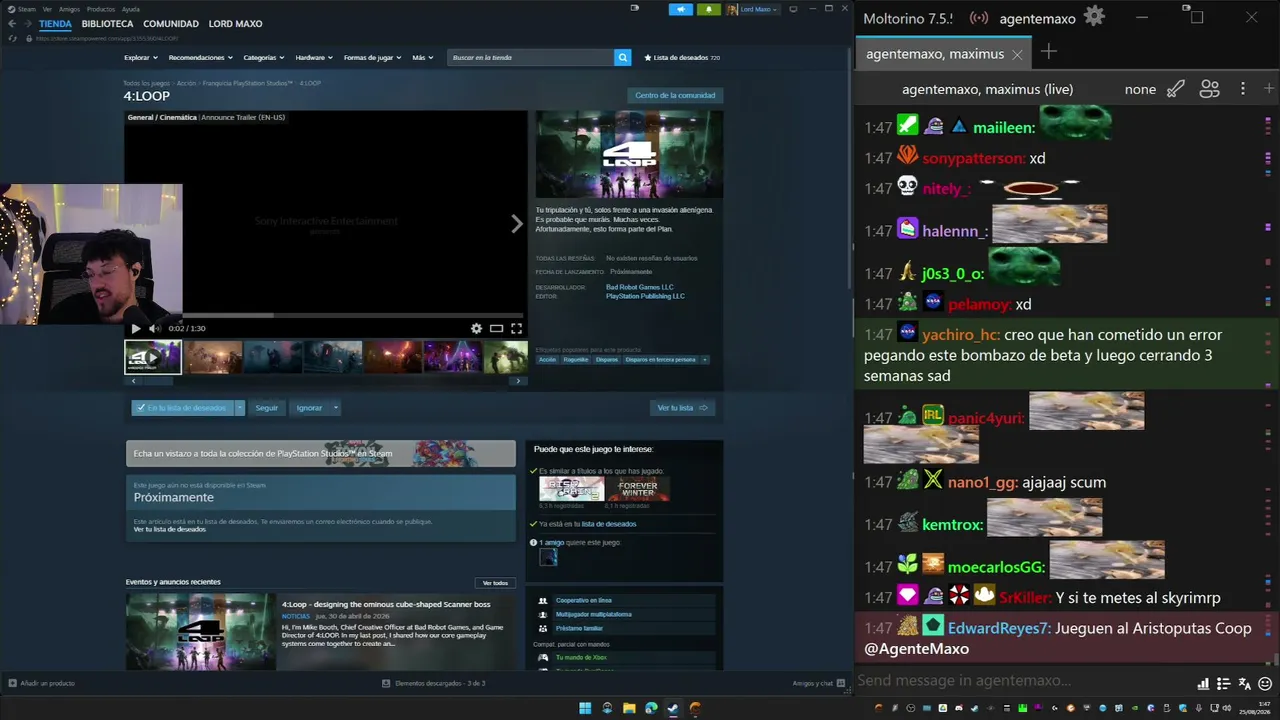Viewport: 1280px width, 720px height.
Task: Open the Roguelike tag
Action: coord(576,360)
